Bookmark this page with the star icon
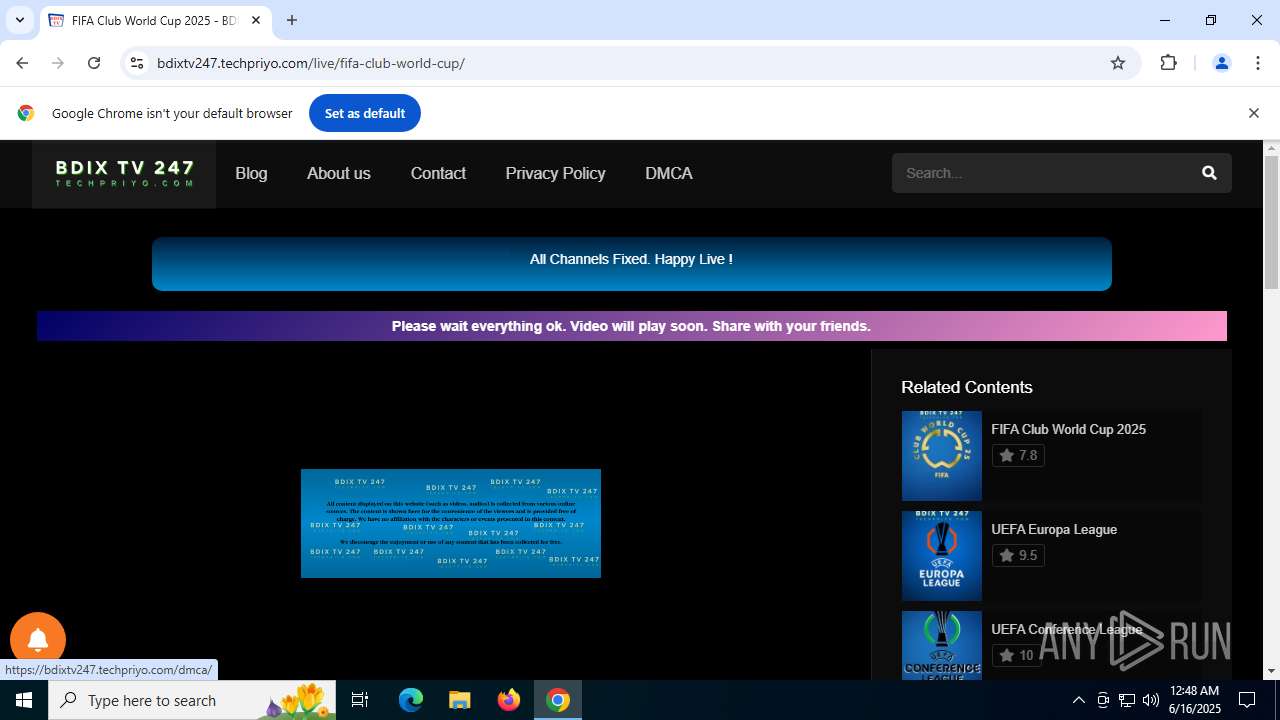The height and width of the screenshot is (720, 1280). 1118,63
